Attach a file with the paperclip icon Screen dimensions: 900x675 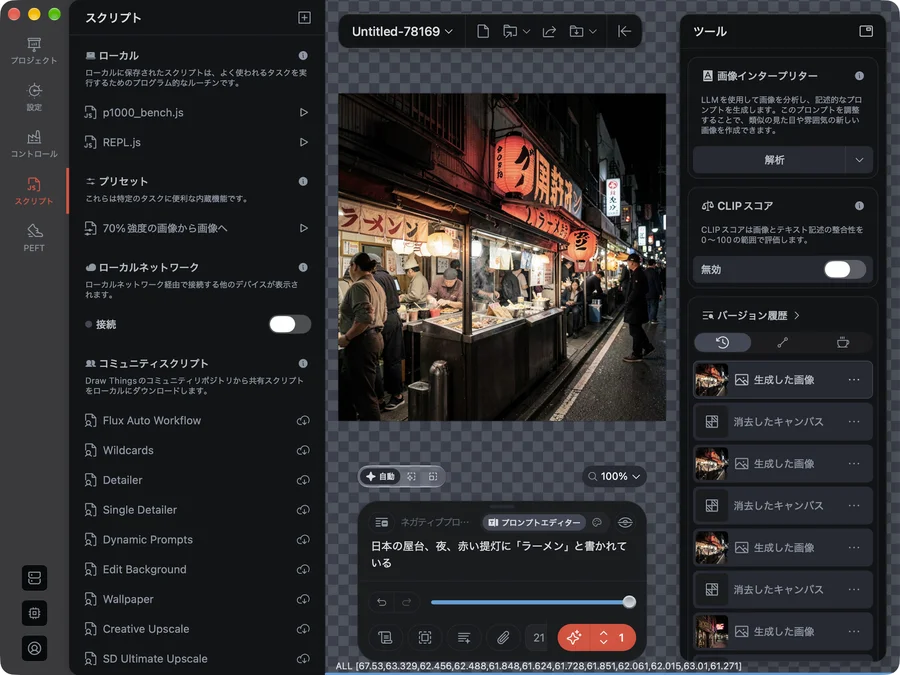503,638
